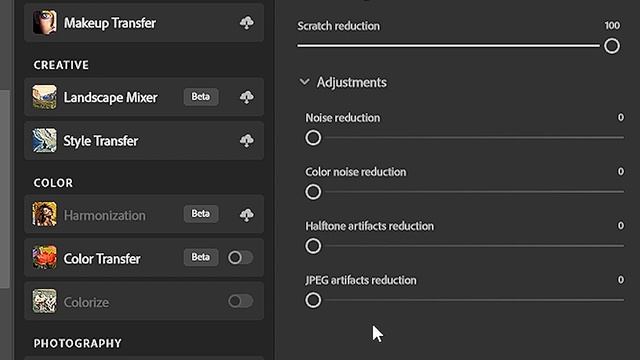Click the Makeup Transfer thumbnail image
The width and height of the screenshot is (640, 360).
(x=44, y=22)
